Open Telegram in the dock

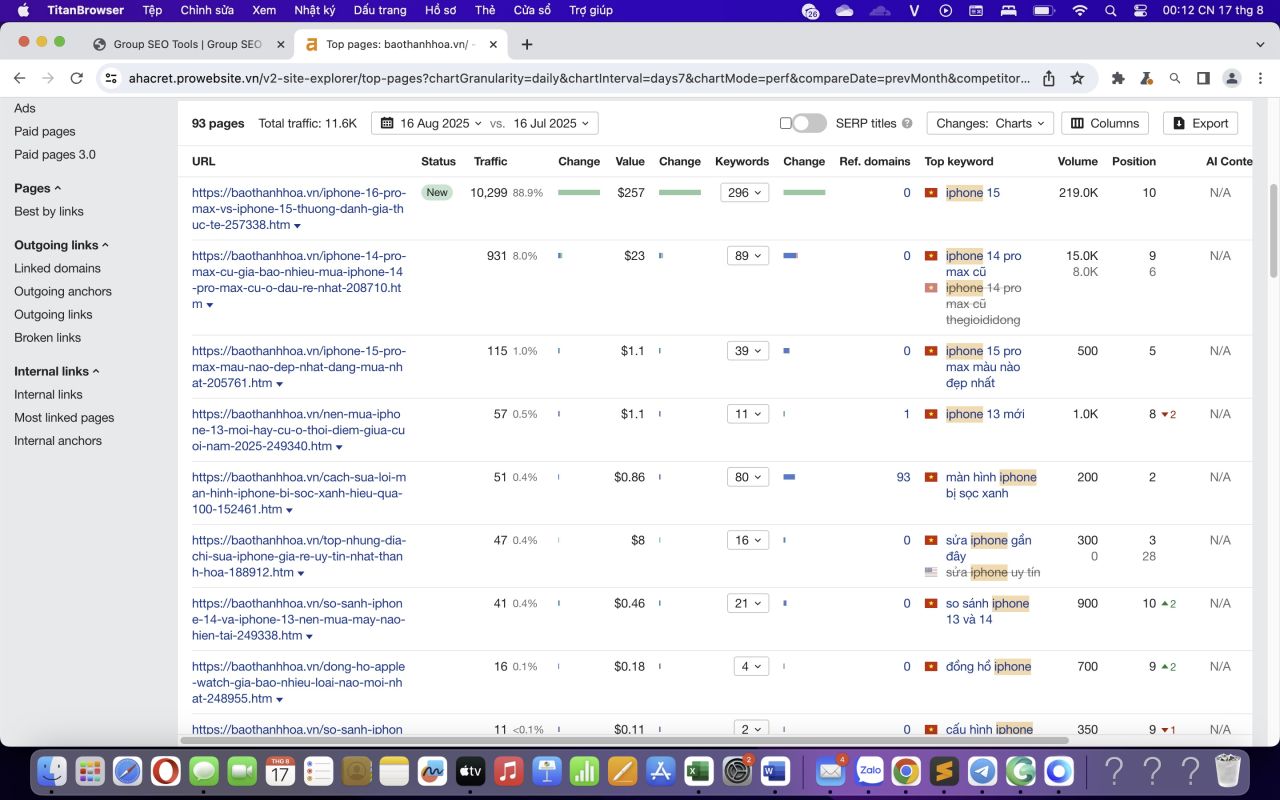(x=982, y=771)
